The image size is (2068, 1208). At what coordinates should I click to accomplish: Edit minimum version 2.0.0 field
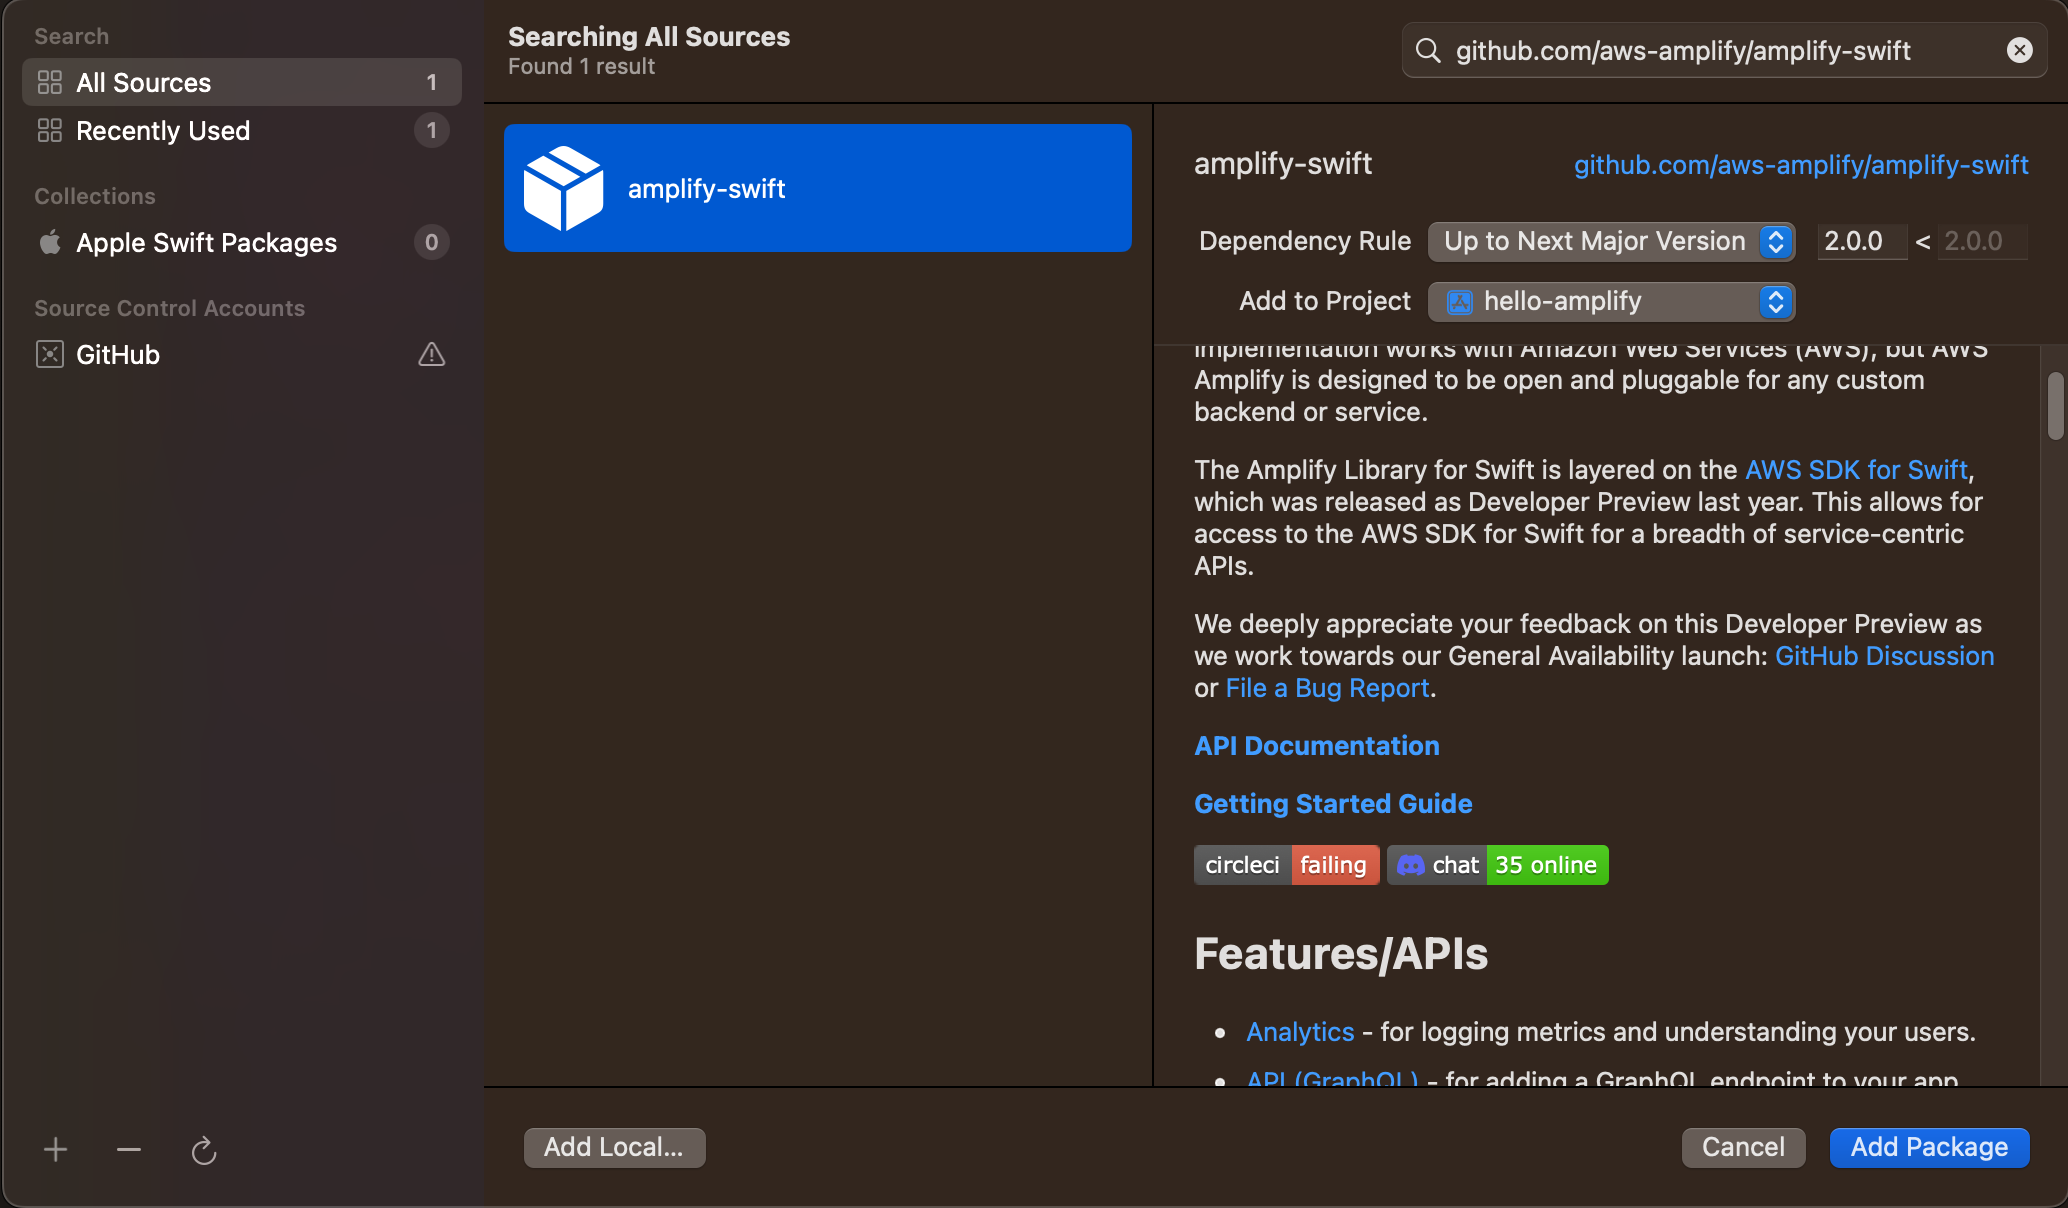click(x=1861, y=241)
